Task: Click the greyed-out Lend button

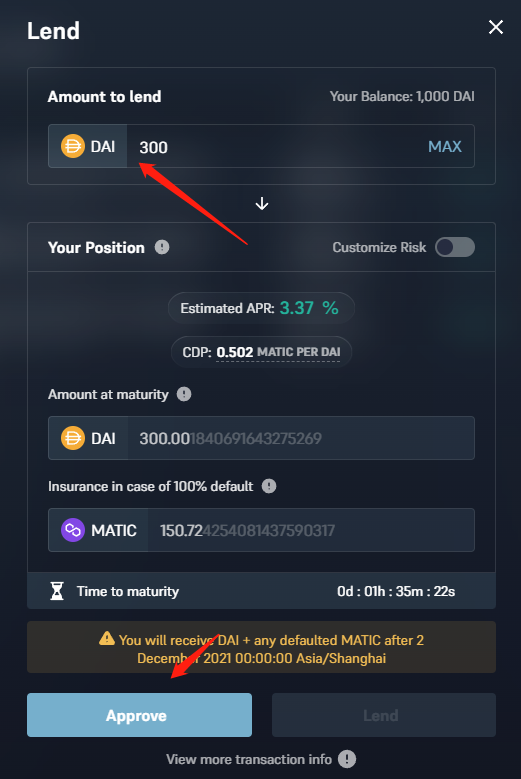Action: point(383,715)
